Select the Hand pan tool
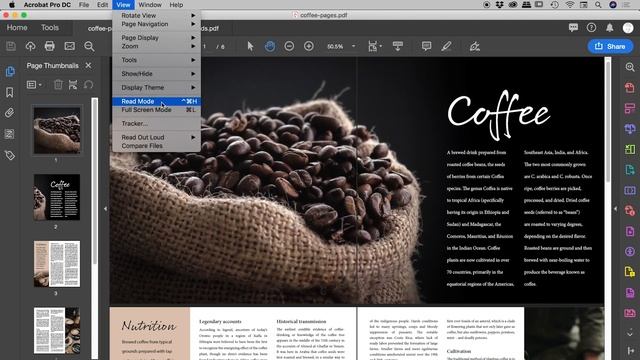The height and width of the screenshot is (360, 640). pos(269,46)
